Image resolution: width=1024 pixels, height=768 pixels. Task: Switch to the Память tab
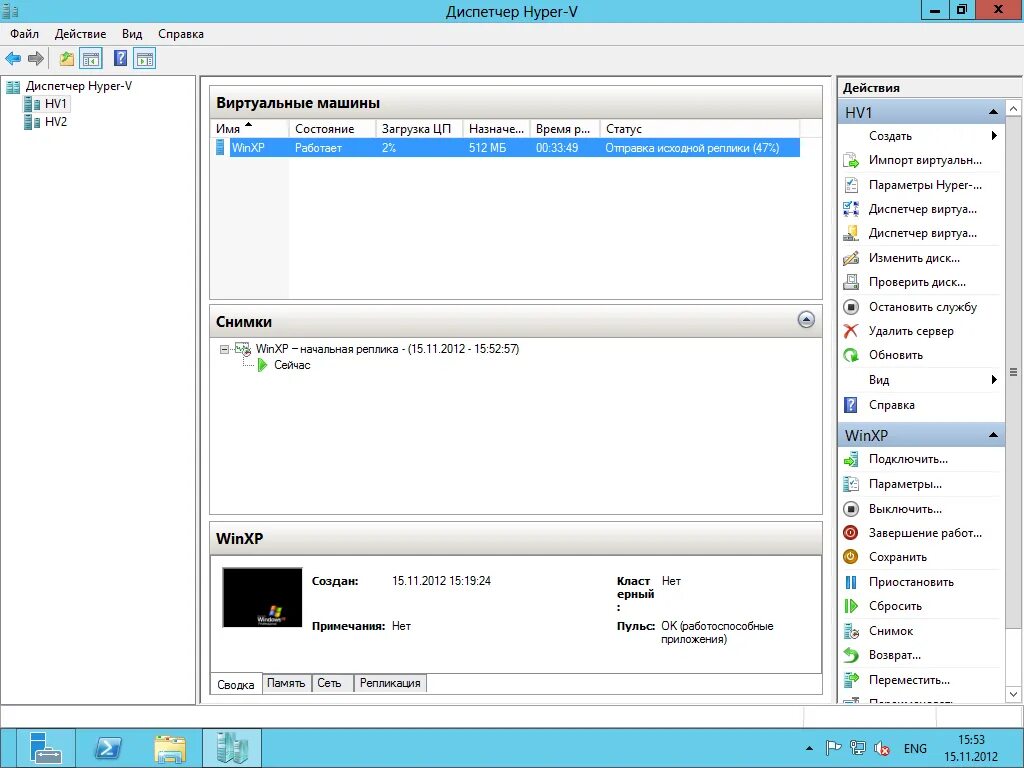tap(287, 683)
